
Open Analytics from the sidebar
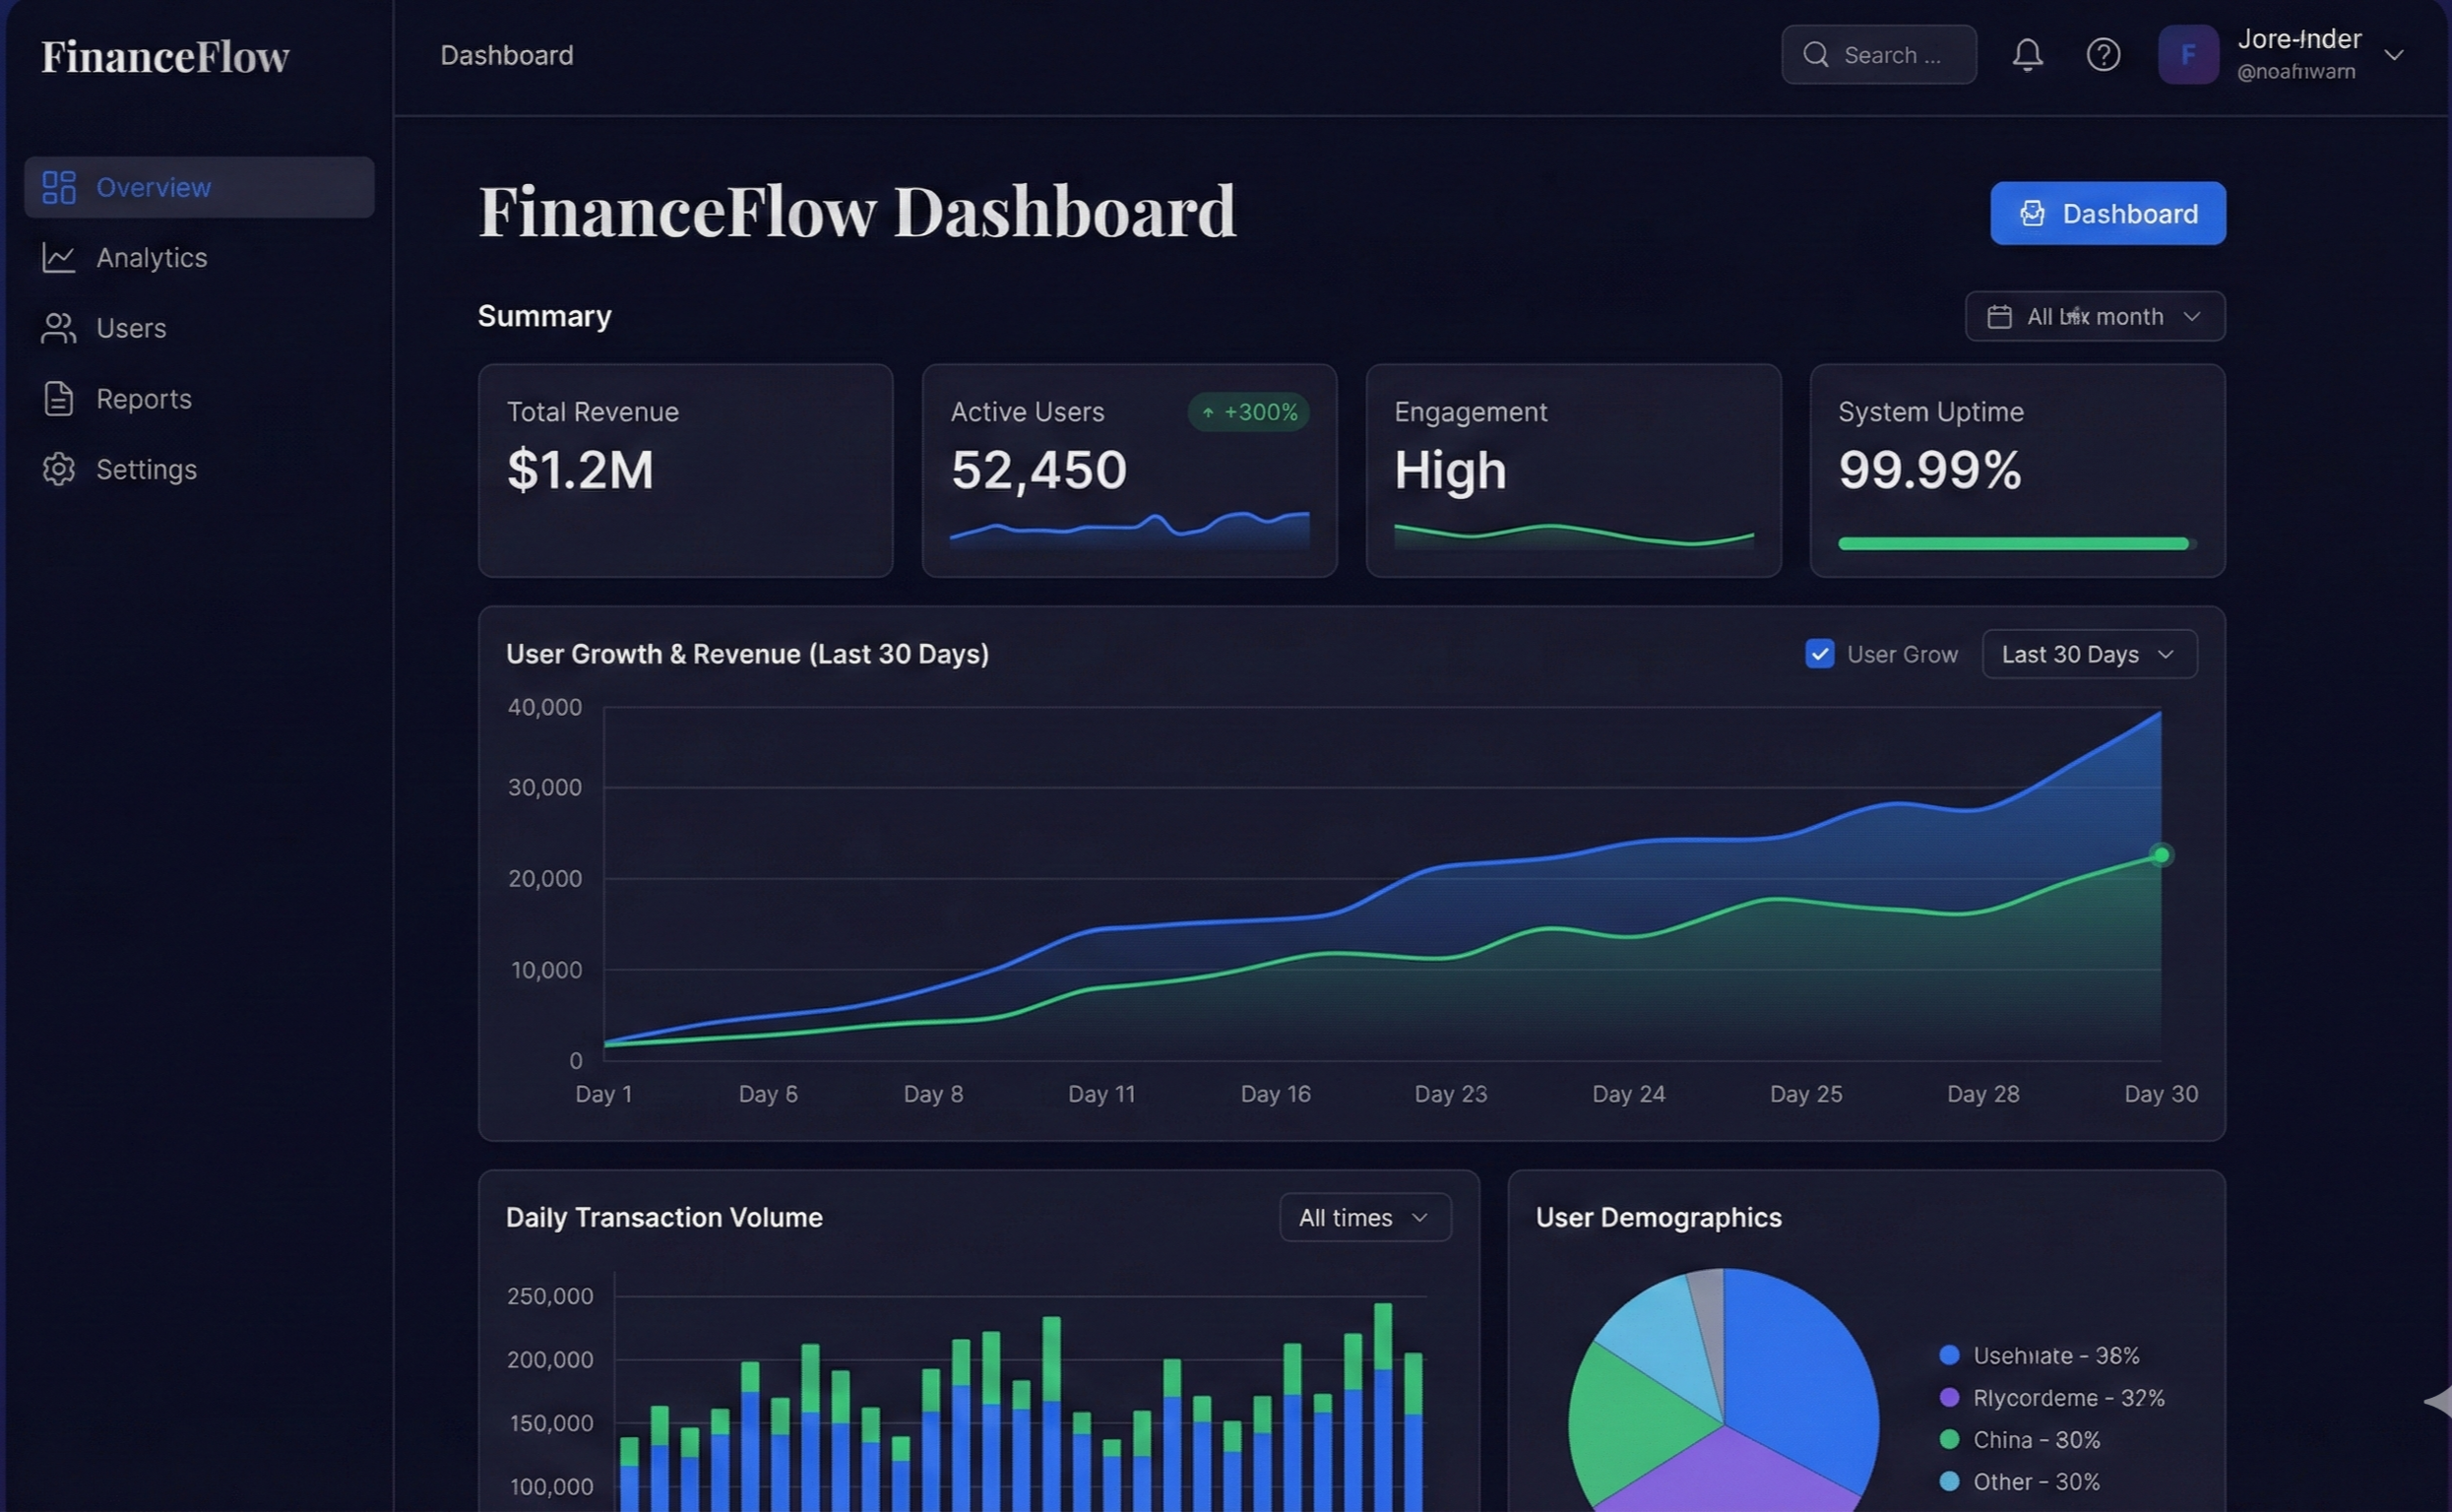(x=199, y=258)
